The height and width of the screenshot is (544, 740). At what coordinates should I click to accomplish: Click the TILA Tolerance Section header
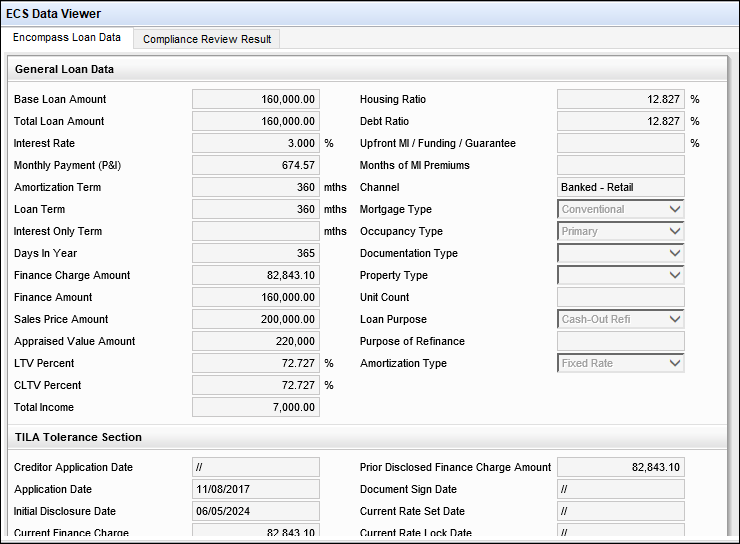point(368,437)
